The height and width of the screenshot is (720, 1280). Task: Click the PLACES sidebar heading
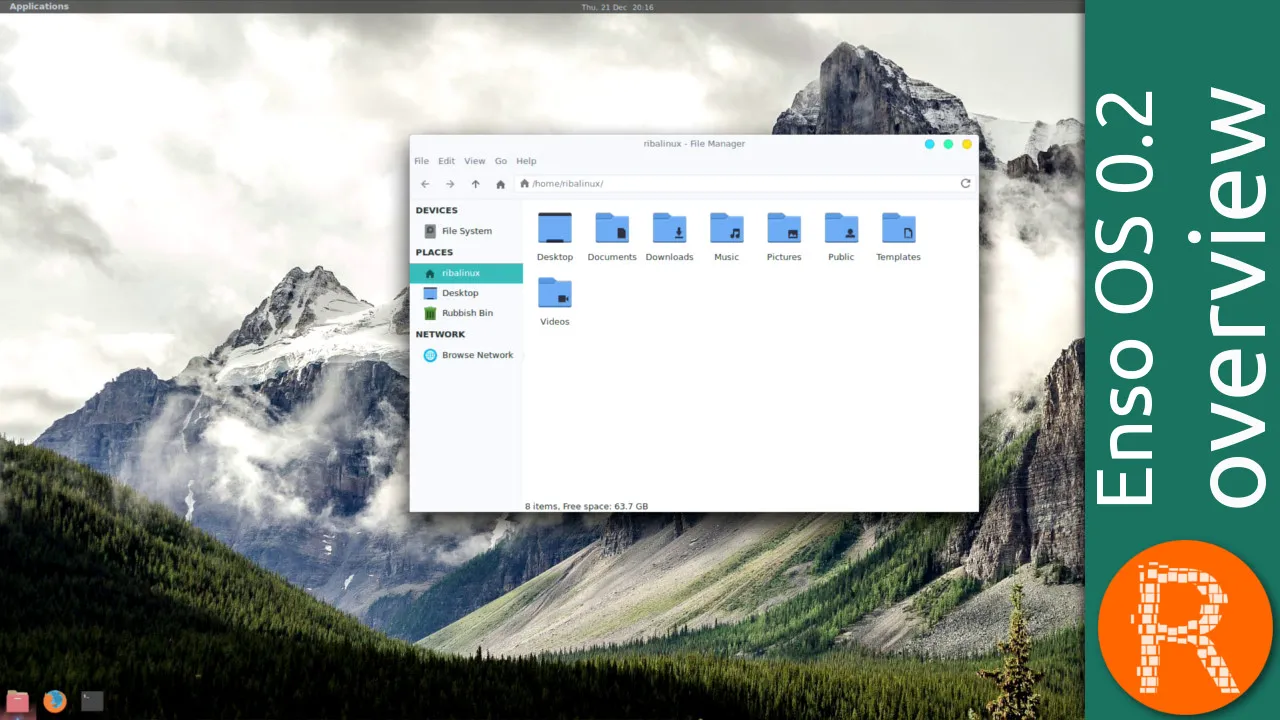coord(434,253)
